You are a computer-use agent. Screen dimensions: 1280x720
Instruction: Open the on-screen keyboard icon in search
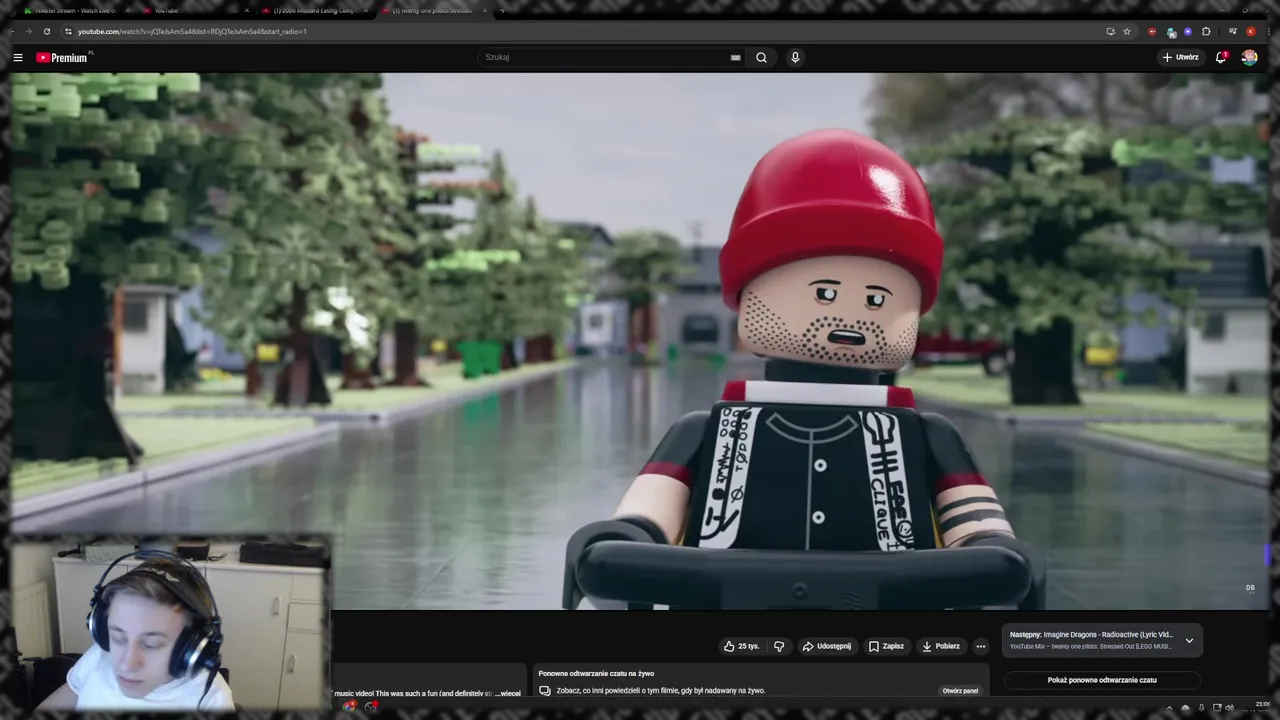tap(736, 57)
